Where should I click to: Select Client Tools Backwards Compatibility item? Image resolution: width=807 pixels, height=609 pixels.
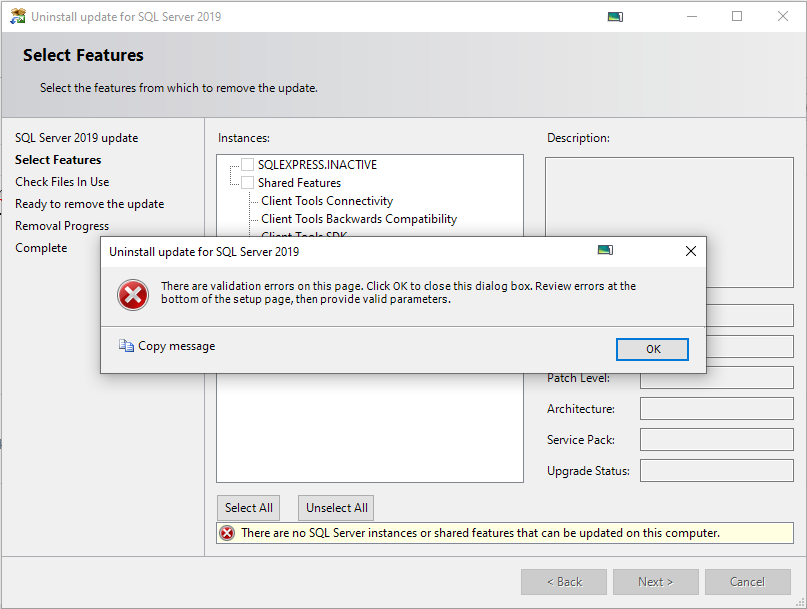pos(359,219)
